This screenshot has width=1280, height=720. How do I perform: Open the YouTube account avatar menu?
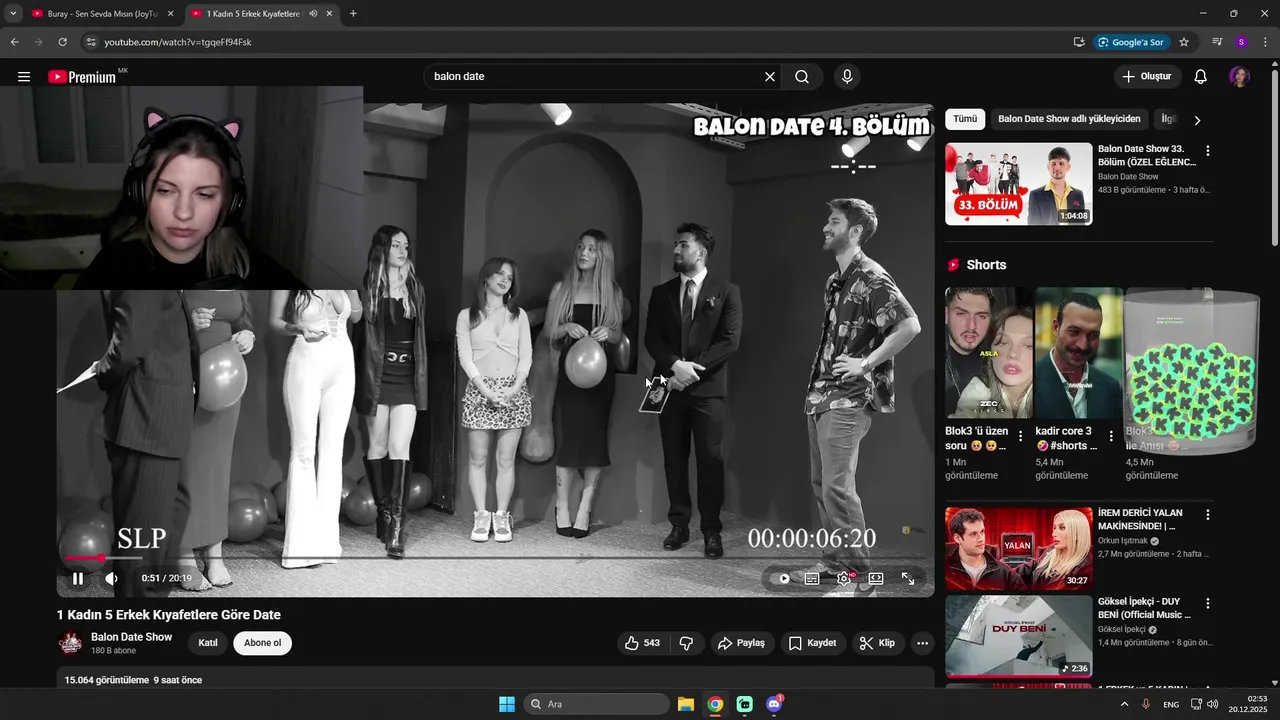click(x=1239, y=77)
